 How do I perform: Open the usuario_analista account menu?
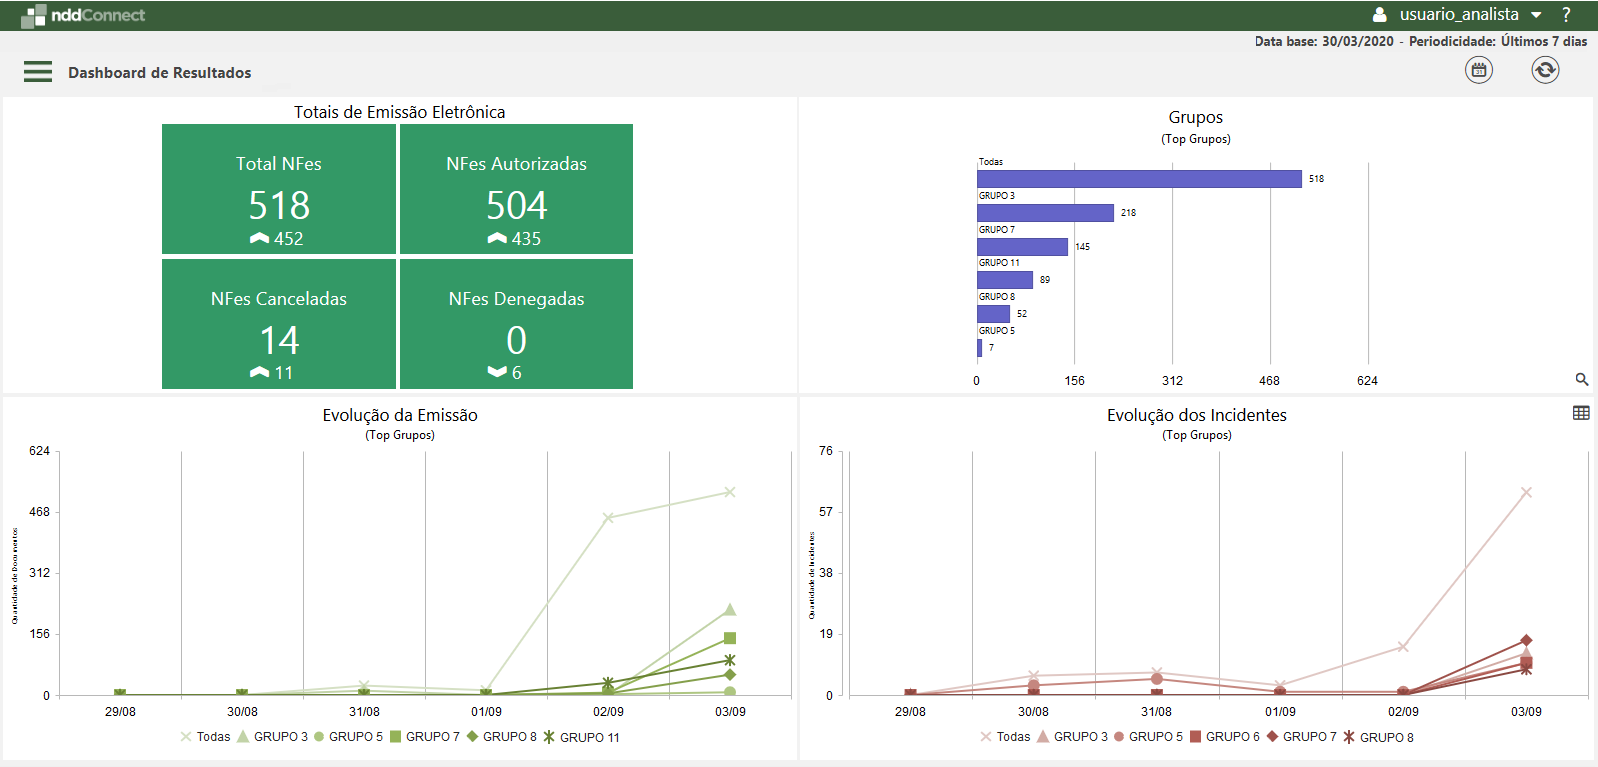(x=1458, y=15)
